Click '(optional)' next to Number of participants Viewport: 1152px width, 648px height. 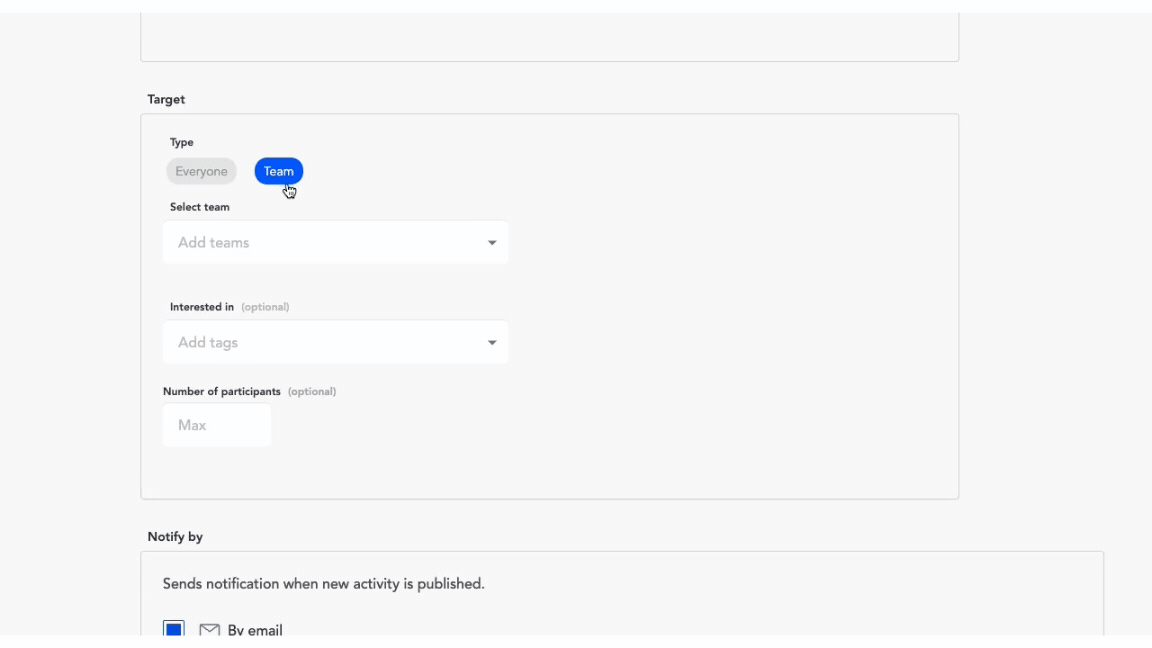[312, 392]
